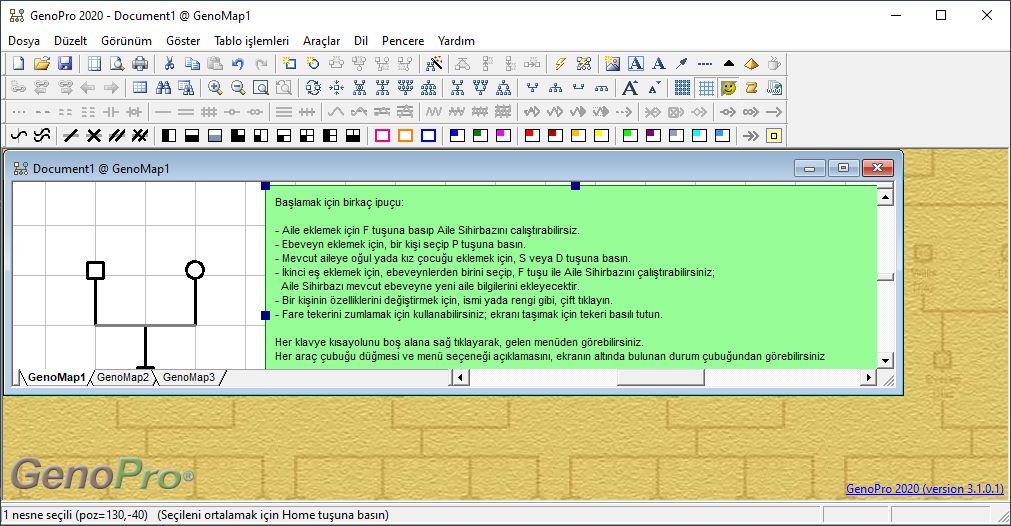Pick the blue push-pin icon
1011x526 pixels.
click(682, 63)
